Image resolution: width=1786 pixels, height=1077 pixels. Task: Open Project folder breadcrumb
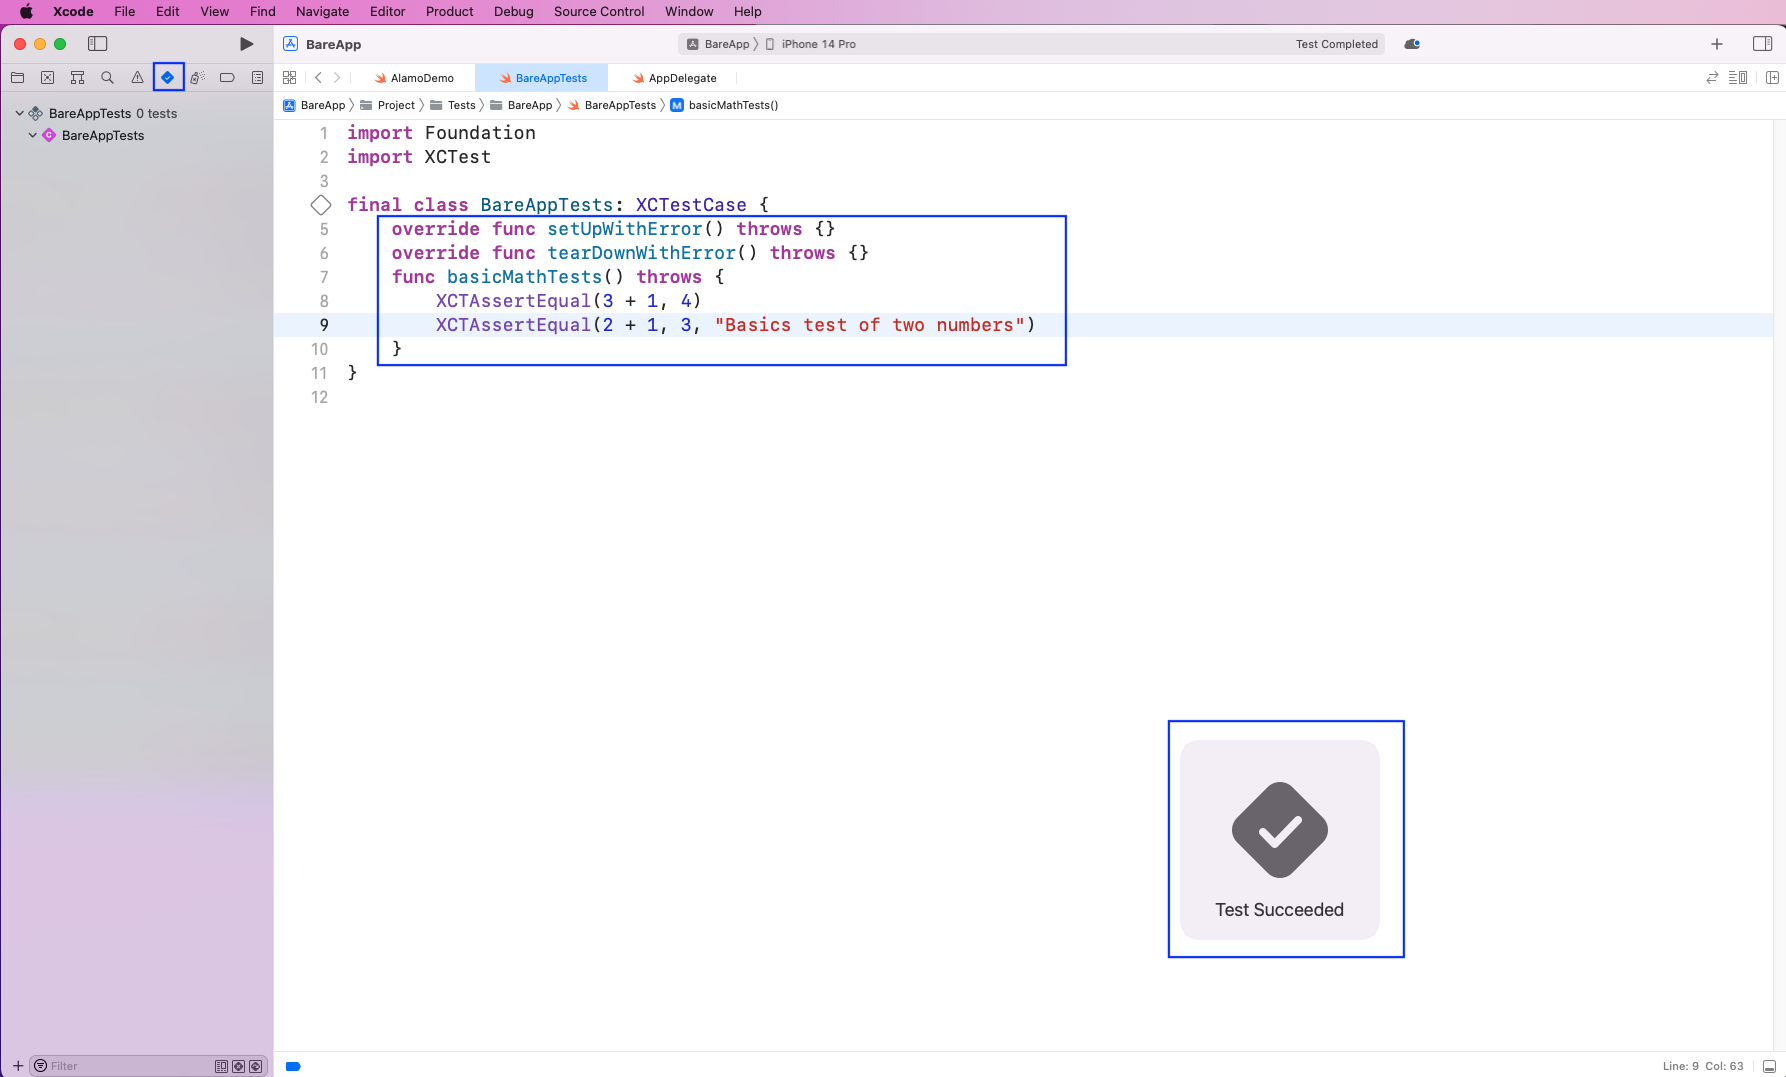(387, 105)
